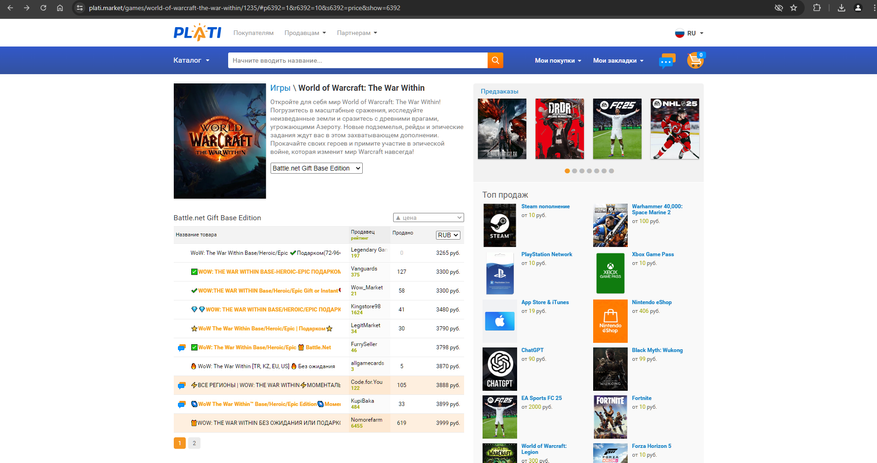877x463 pixels.
Task: Click chat icon on KupiBaka row
Action: click(182, 404)
